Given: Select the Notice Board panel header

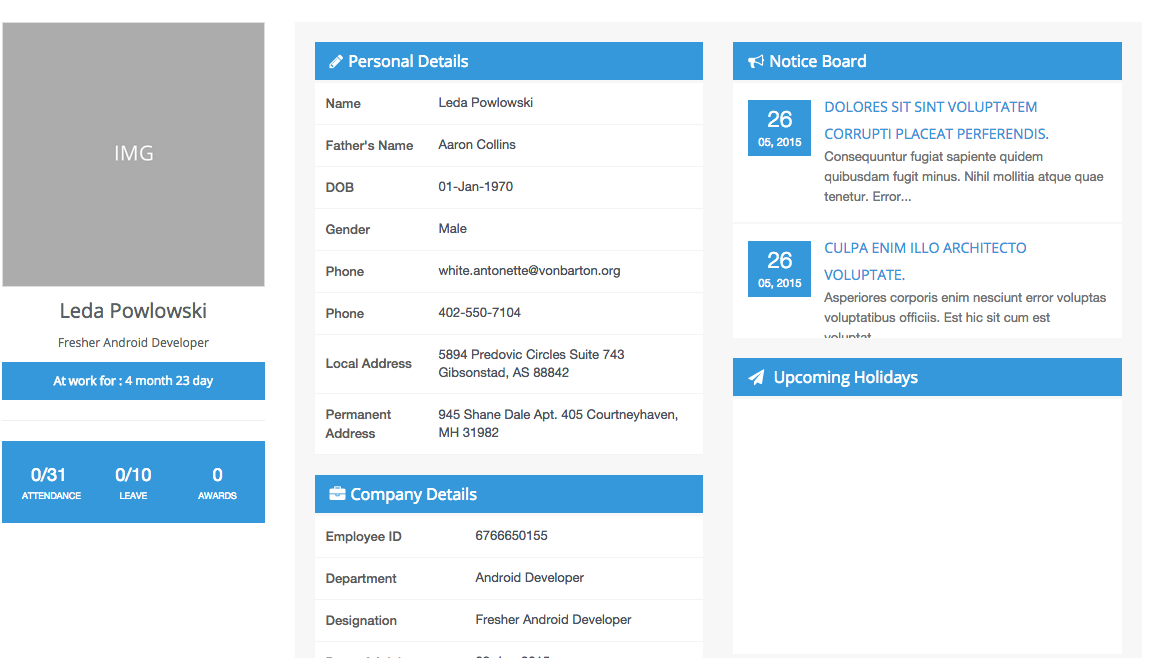Looking at the screenshot, I should tap(926, 62).
